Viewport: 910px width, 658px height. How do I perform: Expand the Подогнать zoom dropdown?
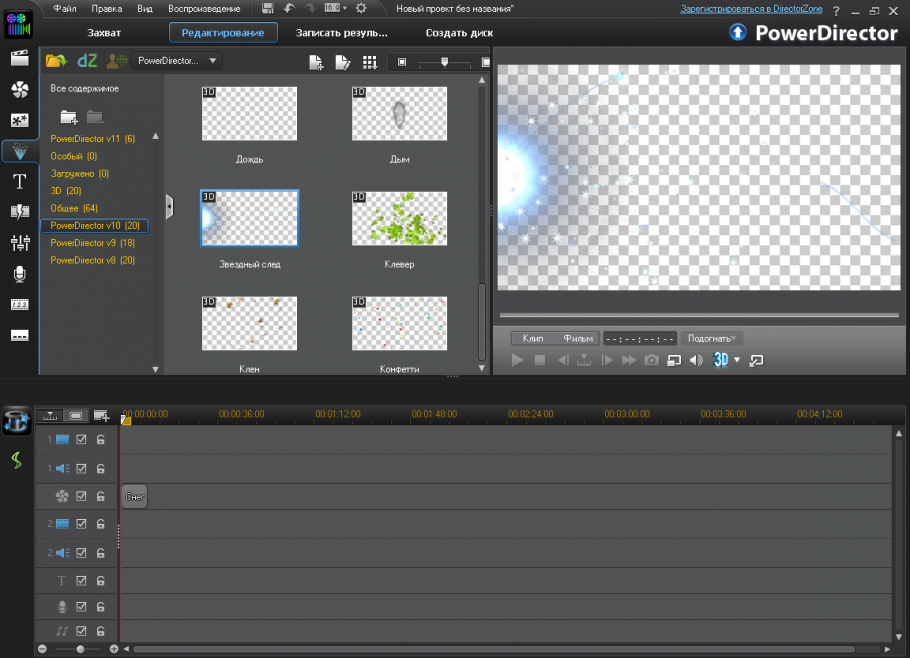point(712,338)
